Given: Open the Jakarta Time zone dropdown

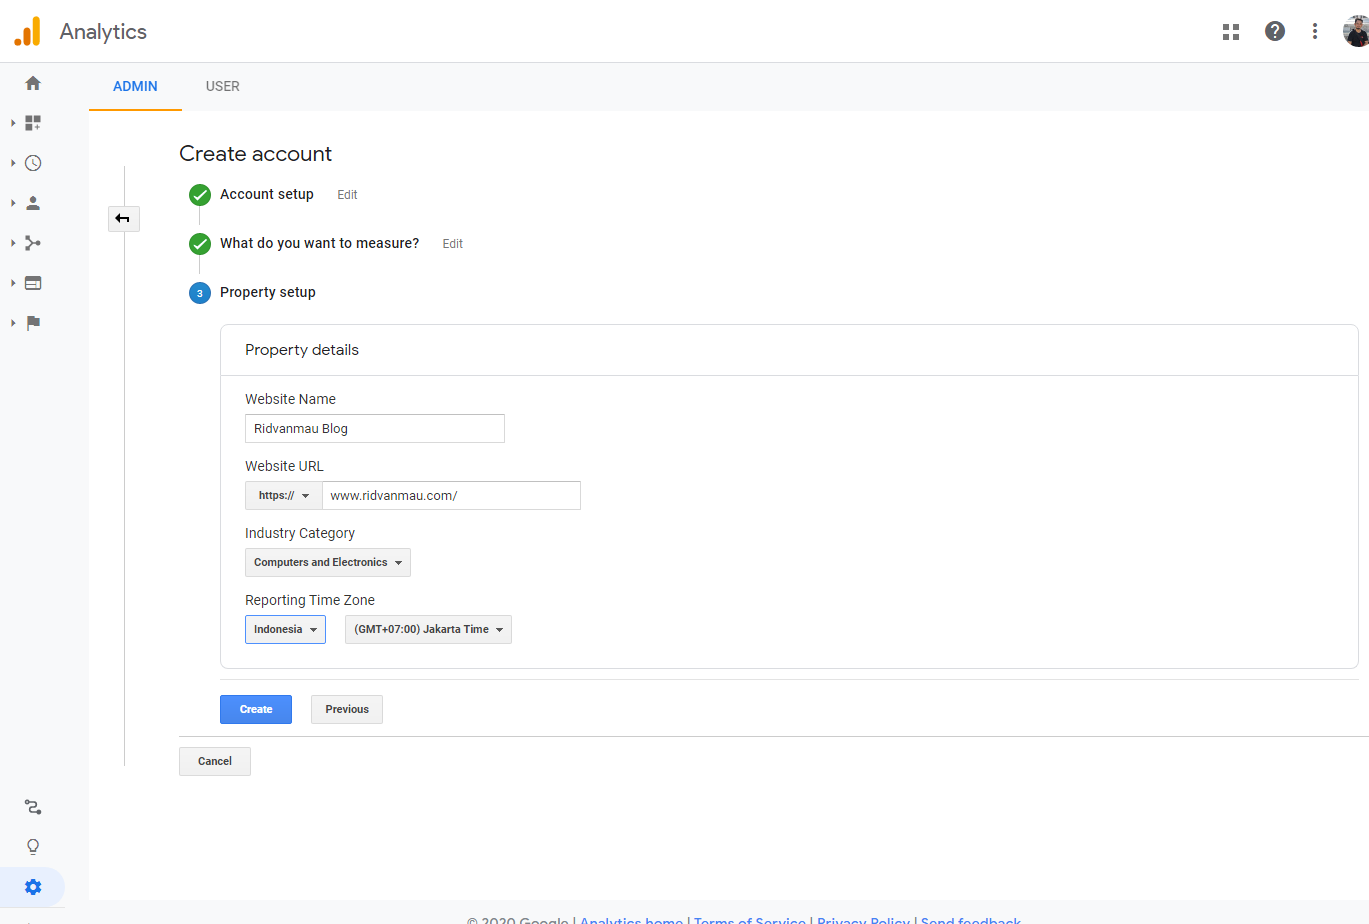Looking at the screenshot, I should (428, 630).
